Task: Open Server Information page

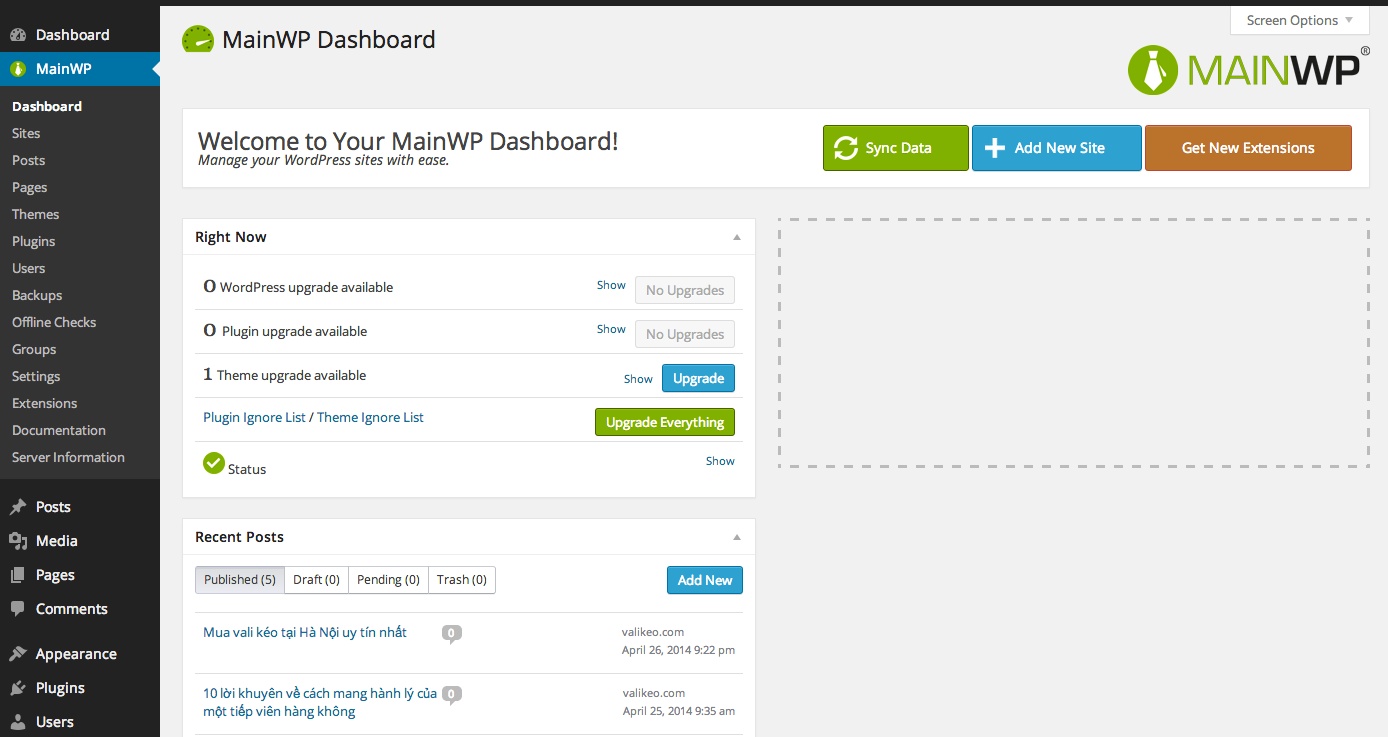Action: [68, 457]
